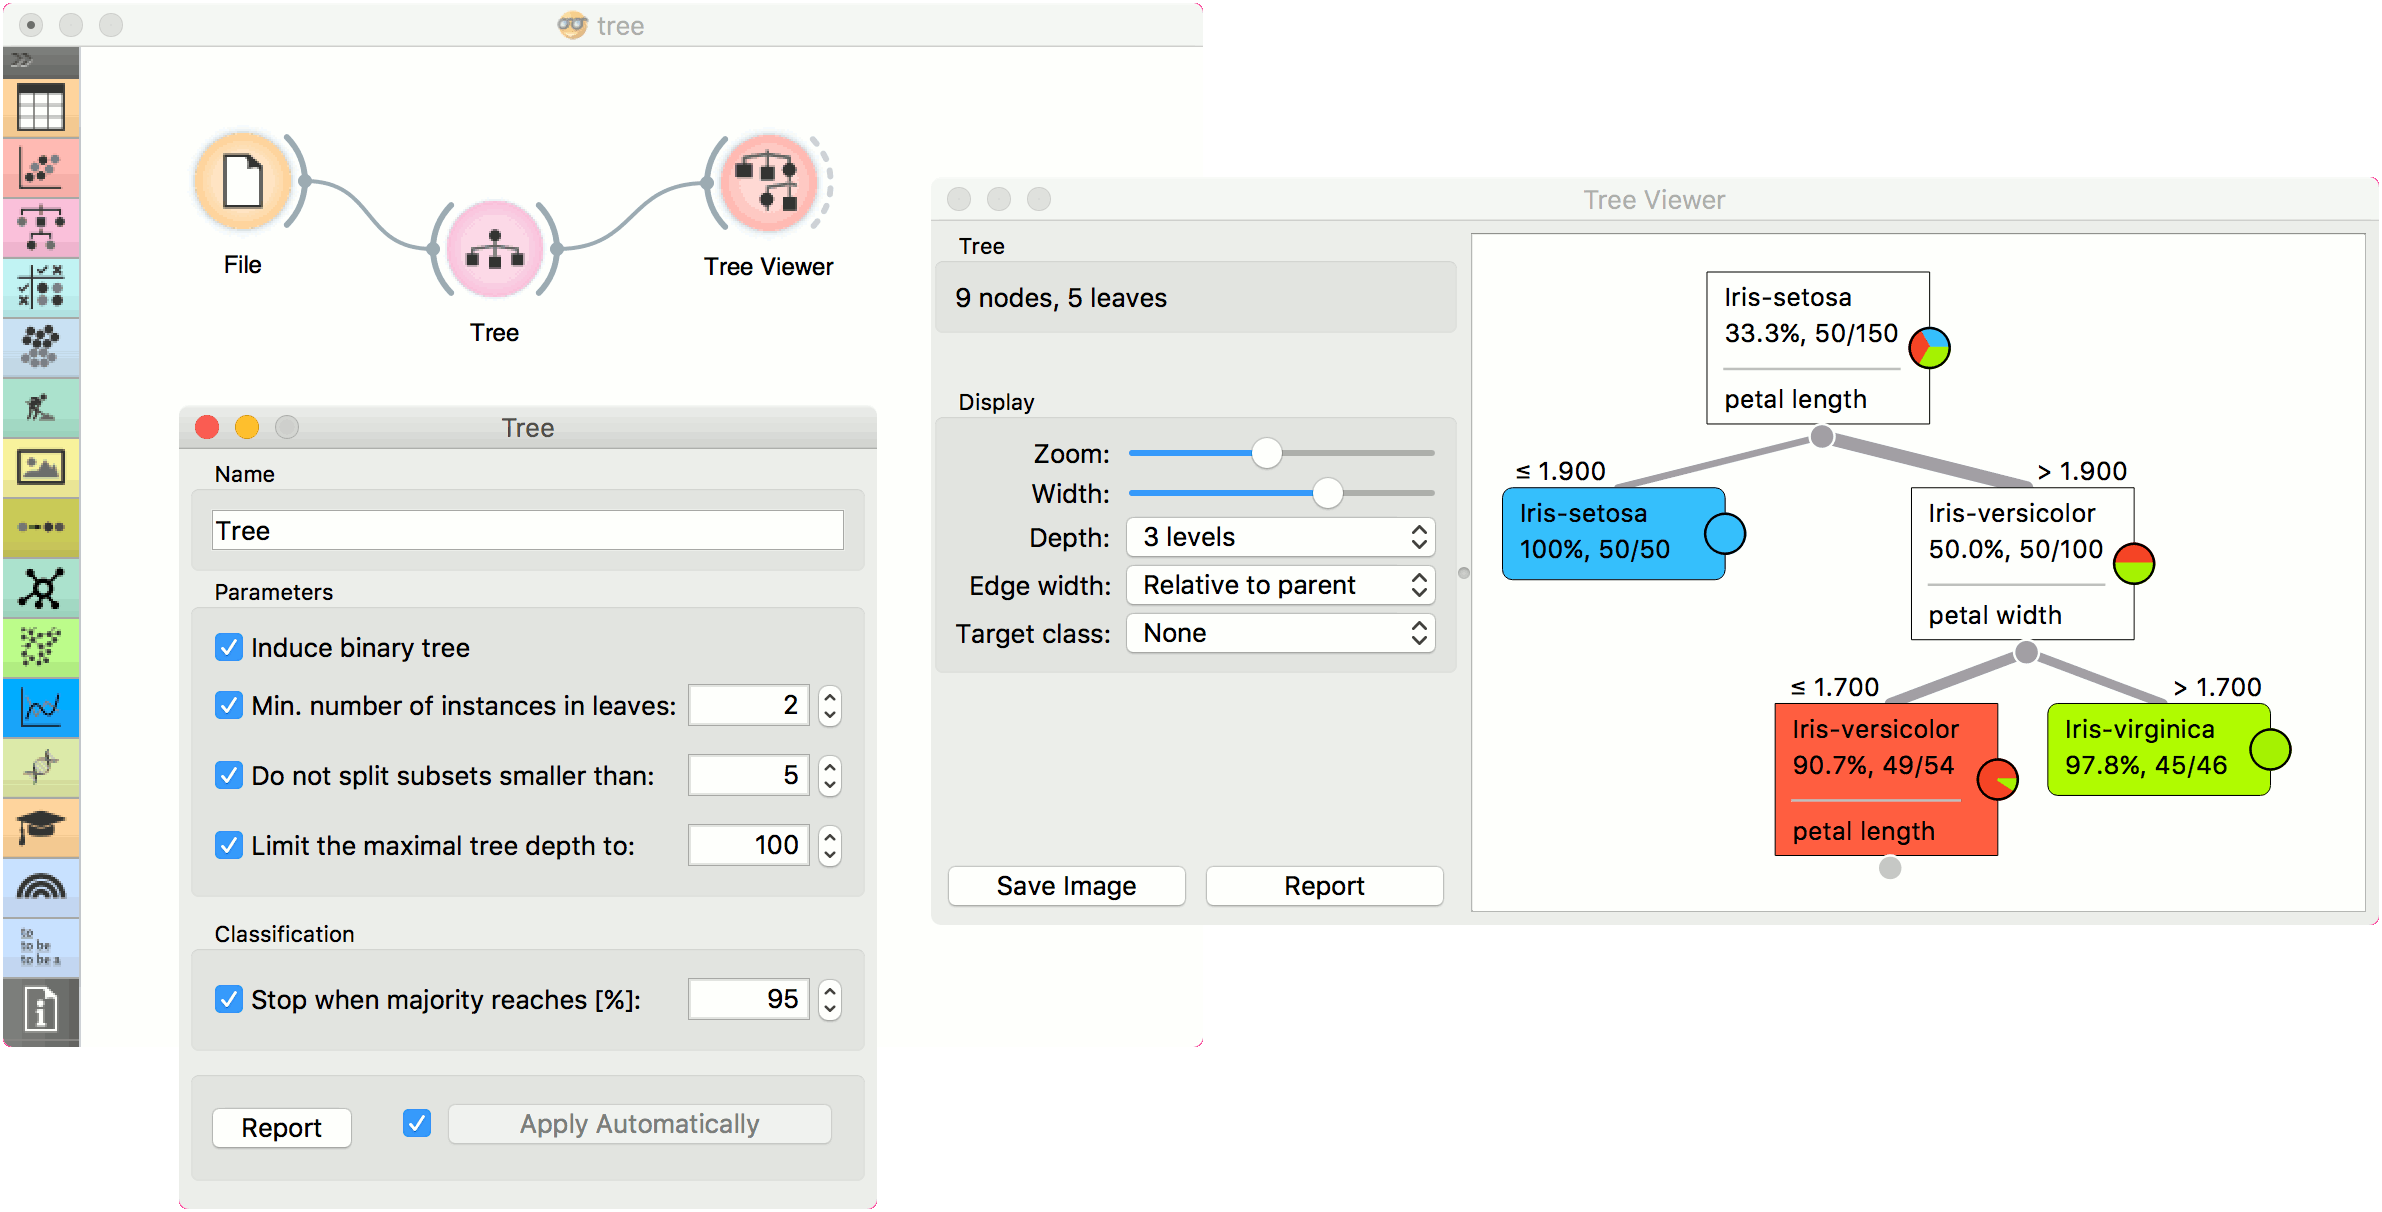Click the tree Name input field

(527, 530)
